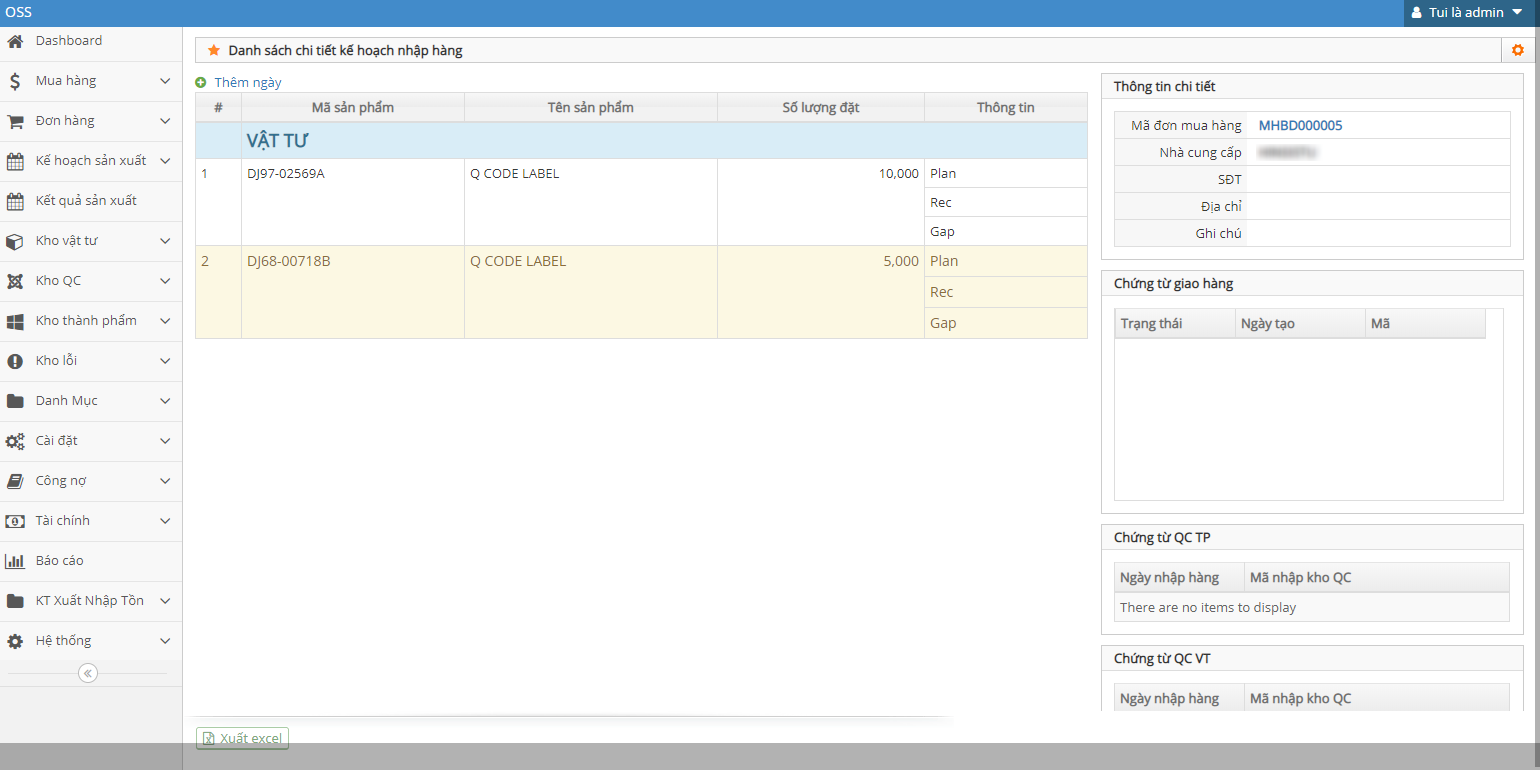Viewport: 1540px width, 770px height.
Task: Select the Tài chính menu item
Action: click(x=91, y=521)
